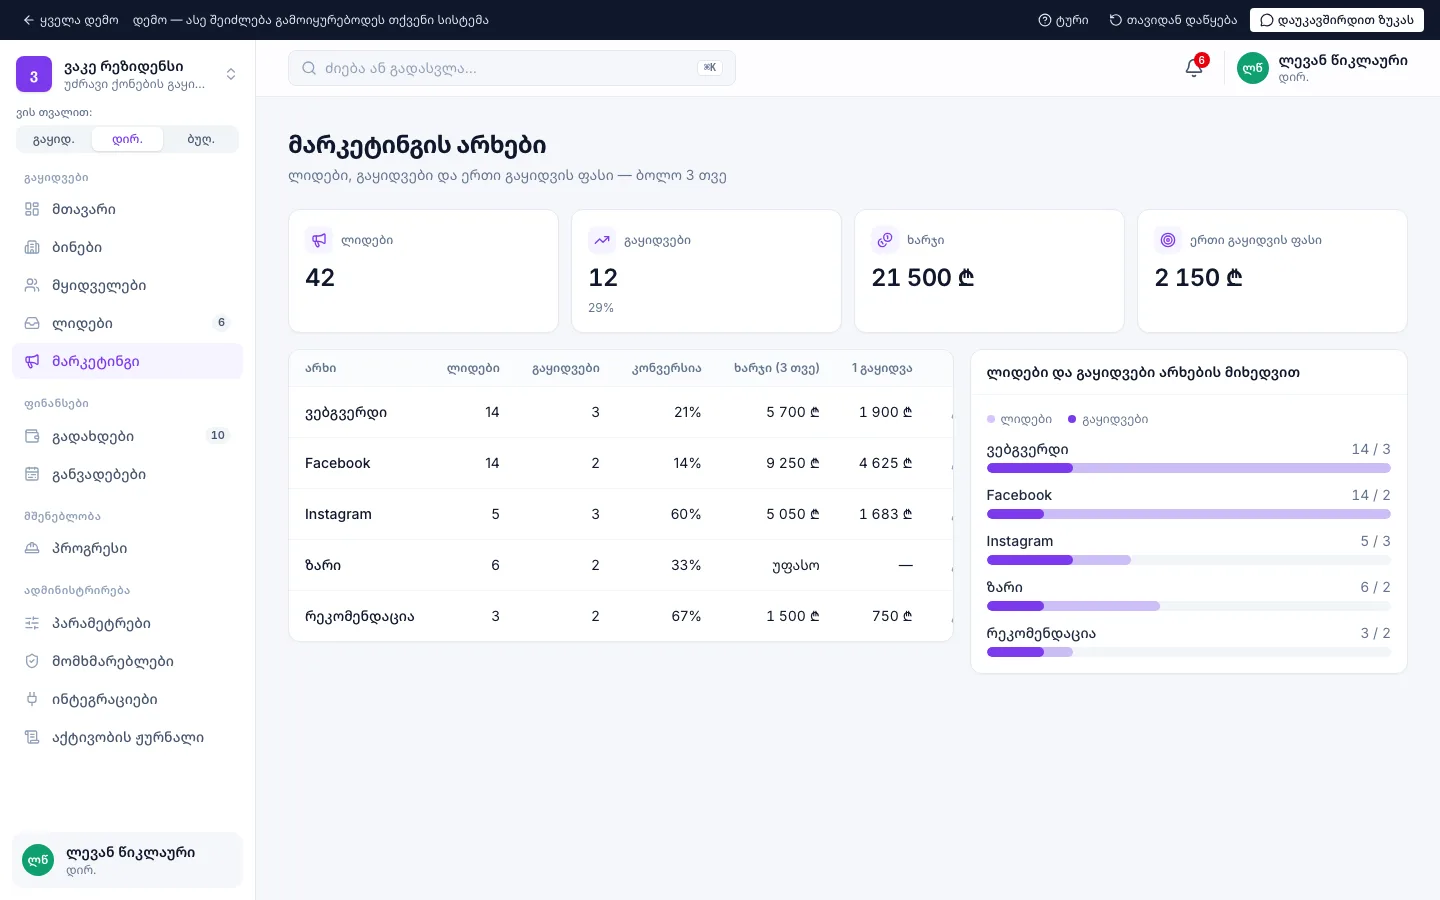Open the notifications bell icon
The height and width of the screenshot is (900, 1440).
pos(1194,68)
